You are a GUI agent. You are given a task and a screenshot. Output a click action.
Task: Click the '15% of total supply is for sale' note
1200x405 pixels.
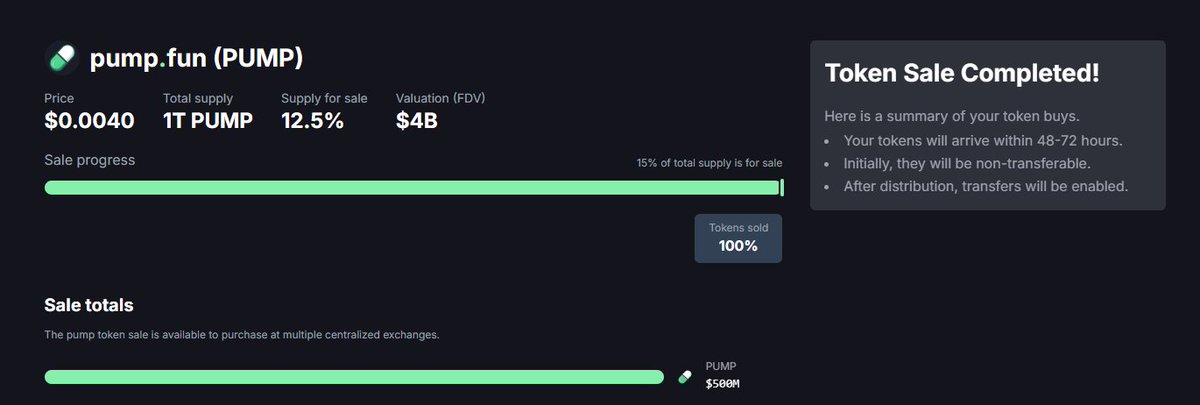pyautogui.click(x=709, y=163)
